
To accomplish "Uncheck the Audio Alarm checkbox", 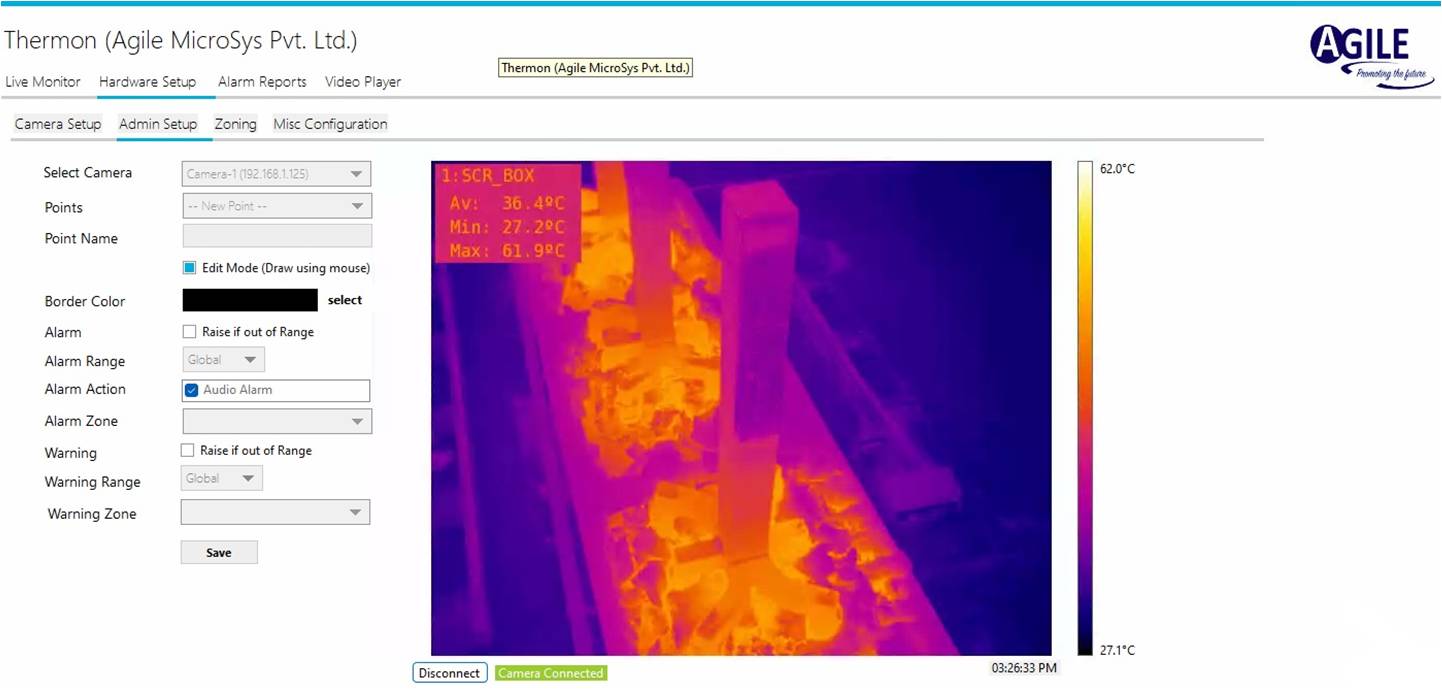I will [x=192, y=390].
